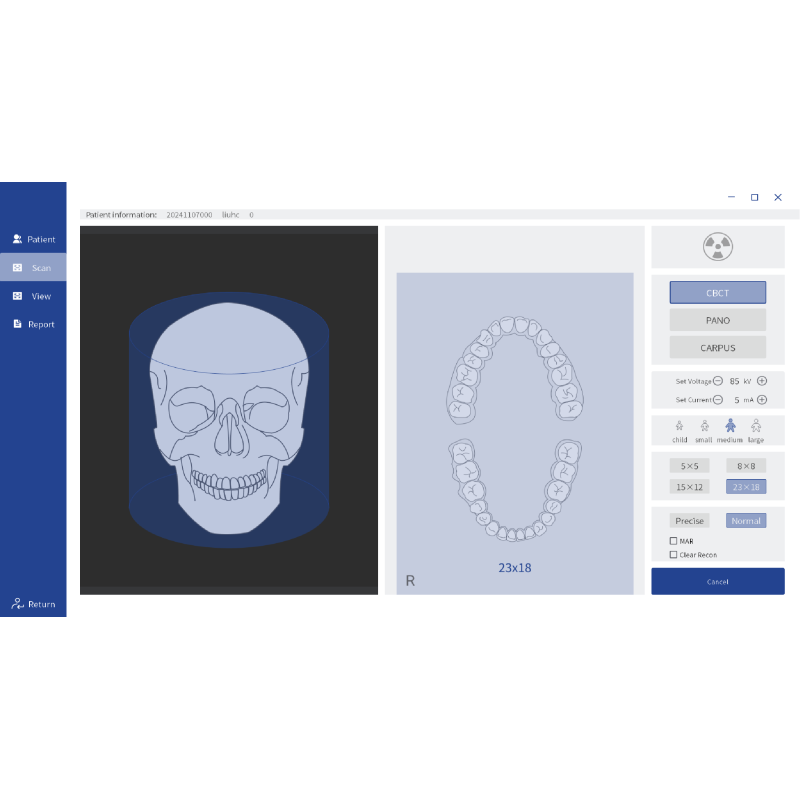
Task: Click patient ID 20241107000
Action: (189, 215)
